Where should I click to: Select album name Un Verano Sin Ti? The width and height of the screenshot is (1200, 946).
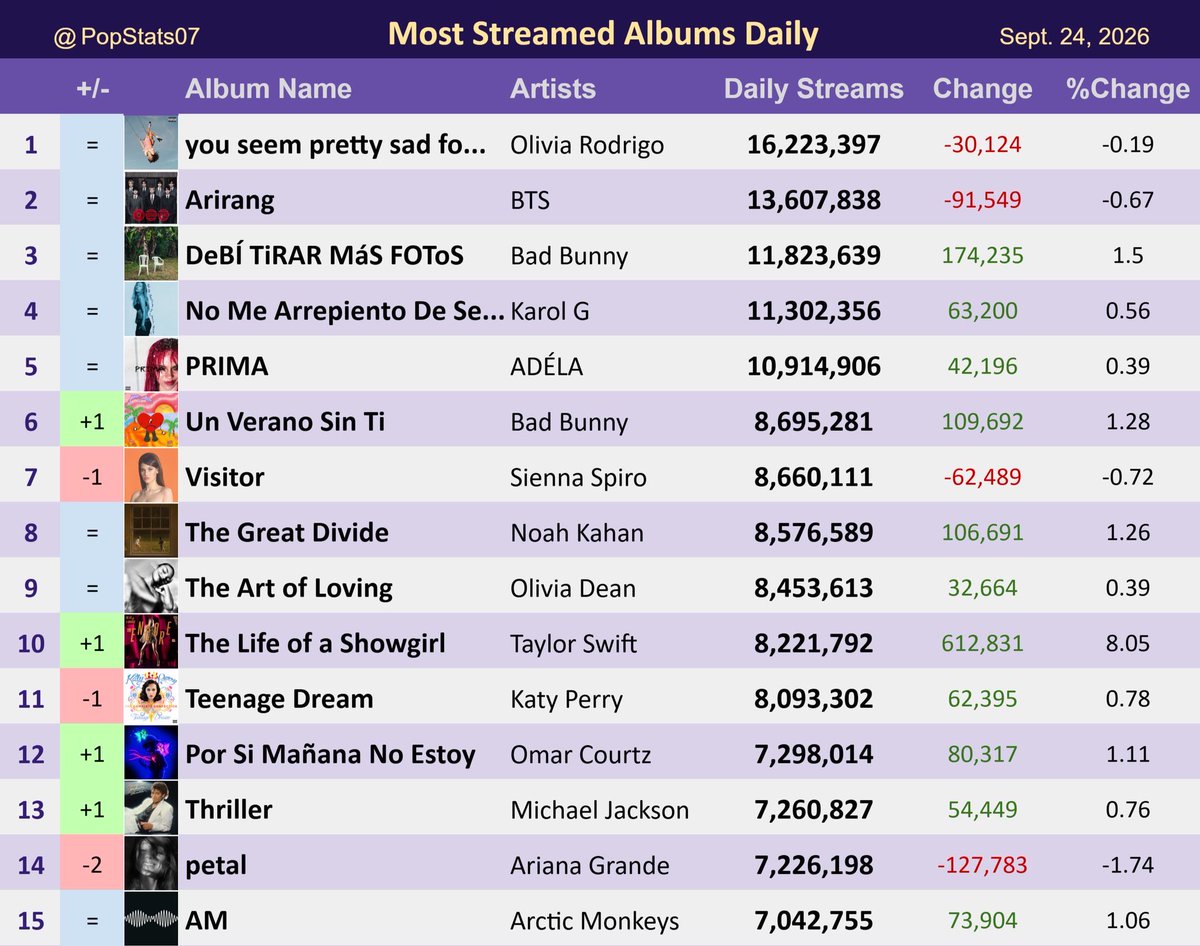click(x=285, y=422)
